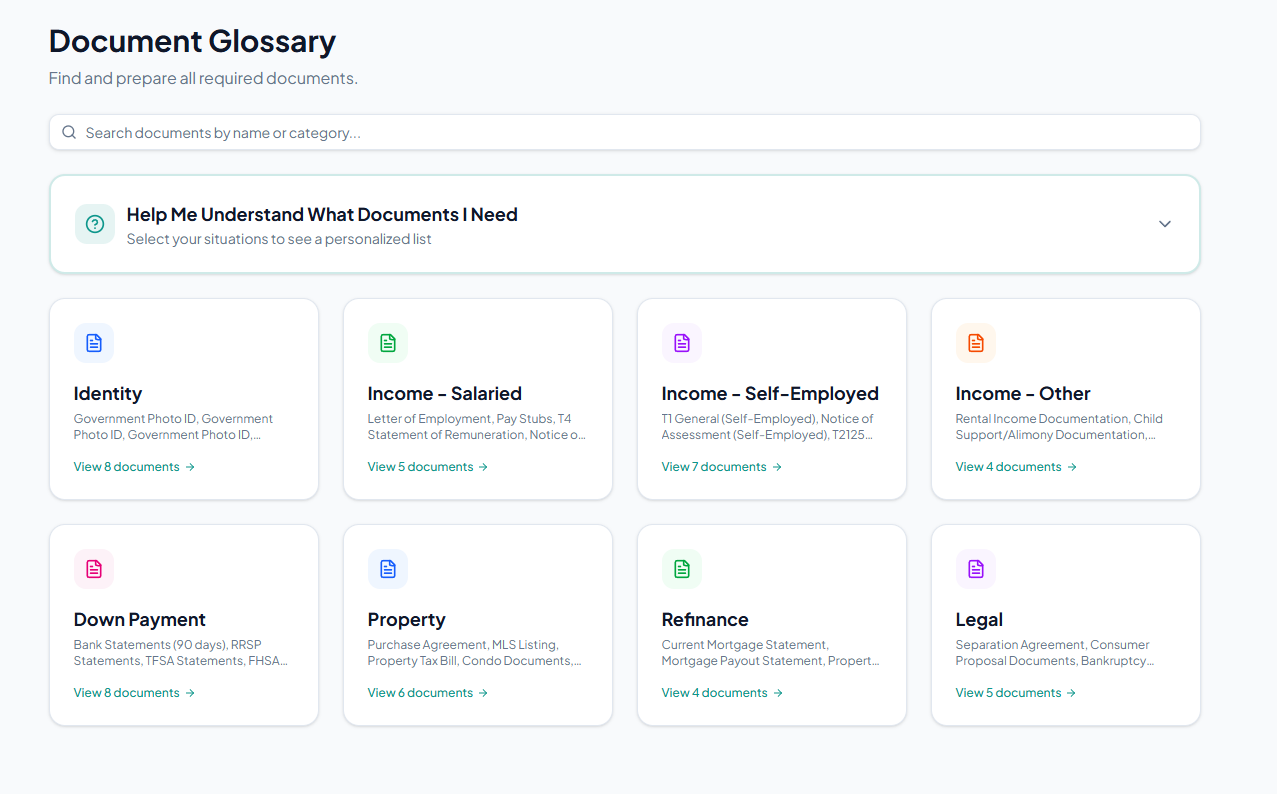This screenshot has width=1277, height=794.
Task: View 8 documents under Identity
Action: (x=133, y=466)
